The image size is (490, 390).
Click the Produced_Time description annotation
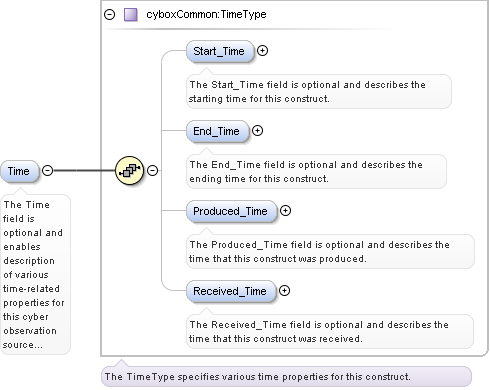click(x=330, y=251)
